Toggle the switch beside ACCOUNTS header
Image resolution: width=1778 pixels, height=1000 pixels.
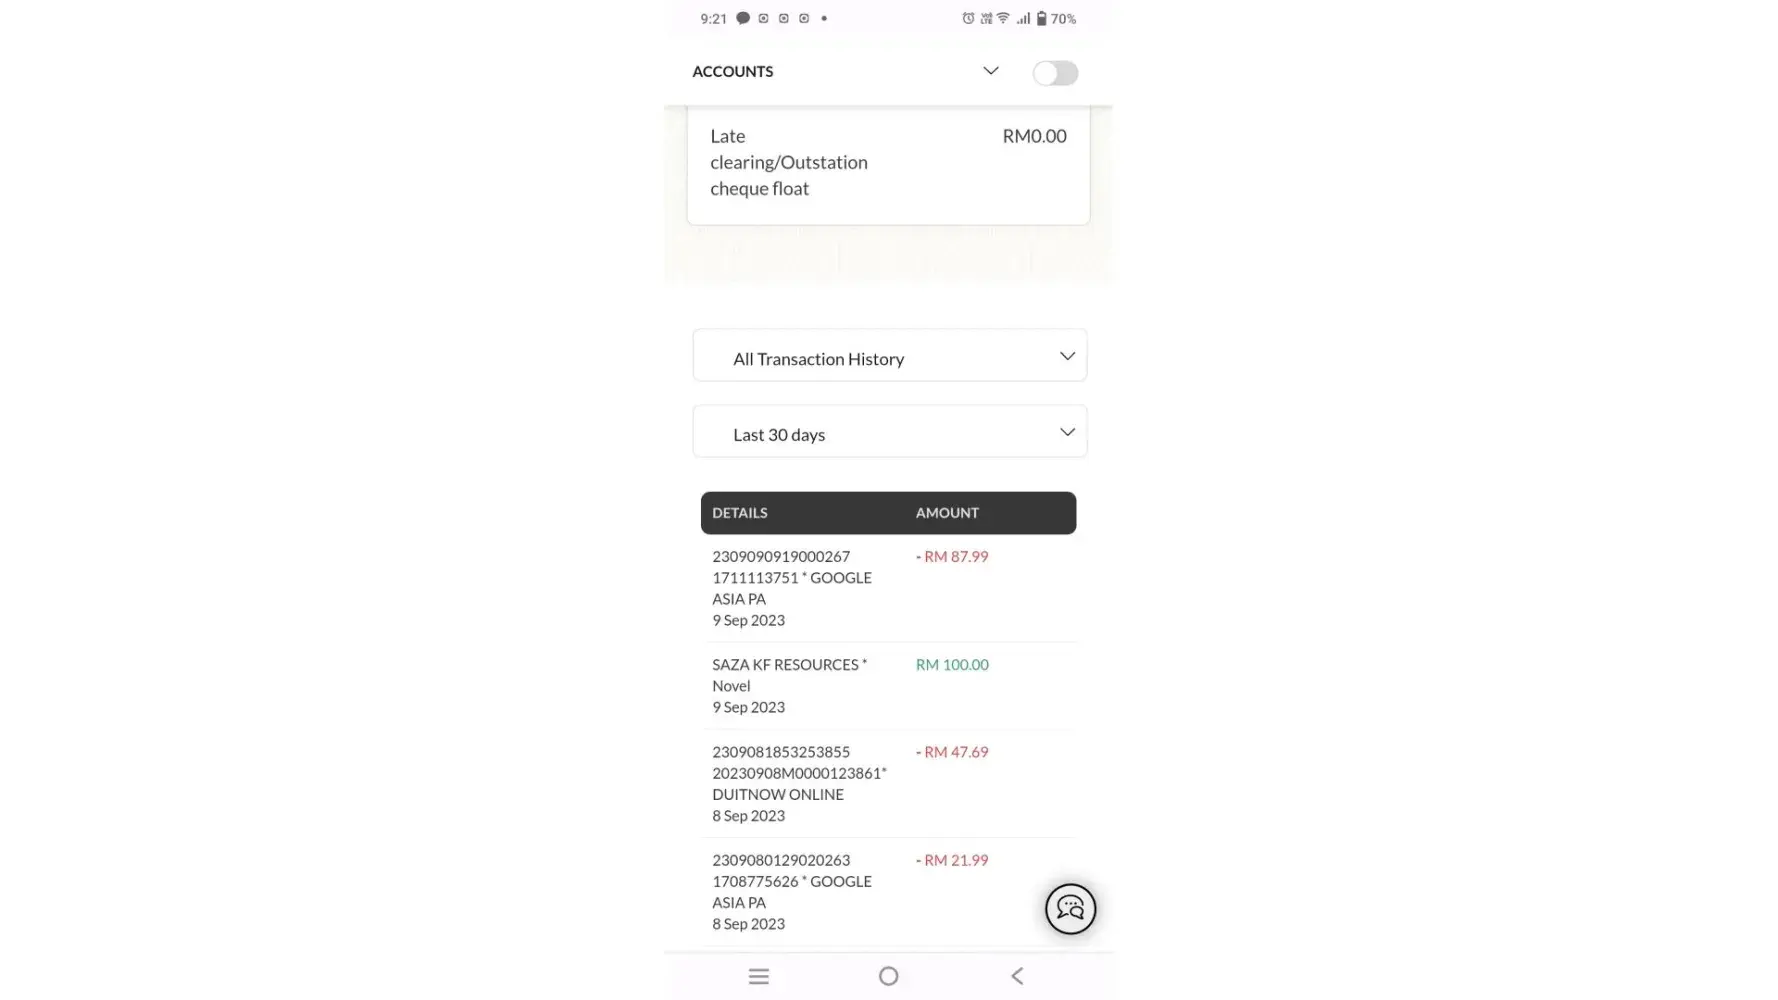[1055, 73]
